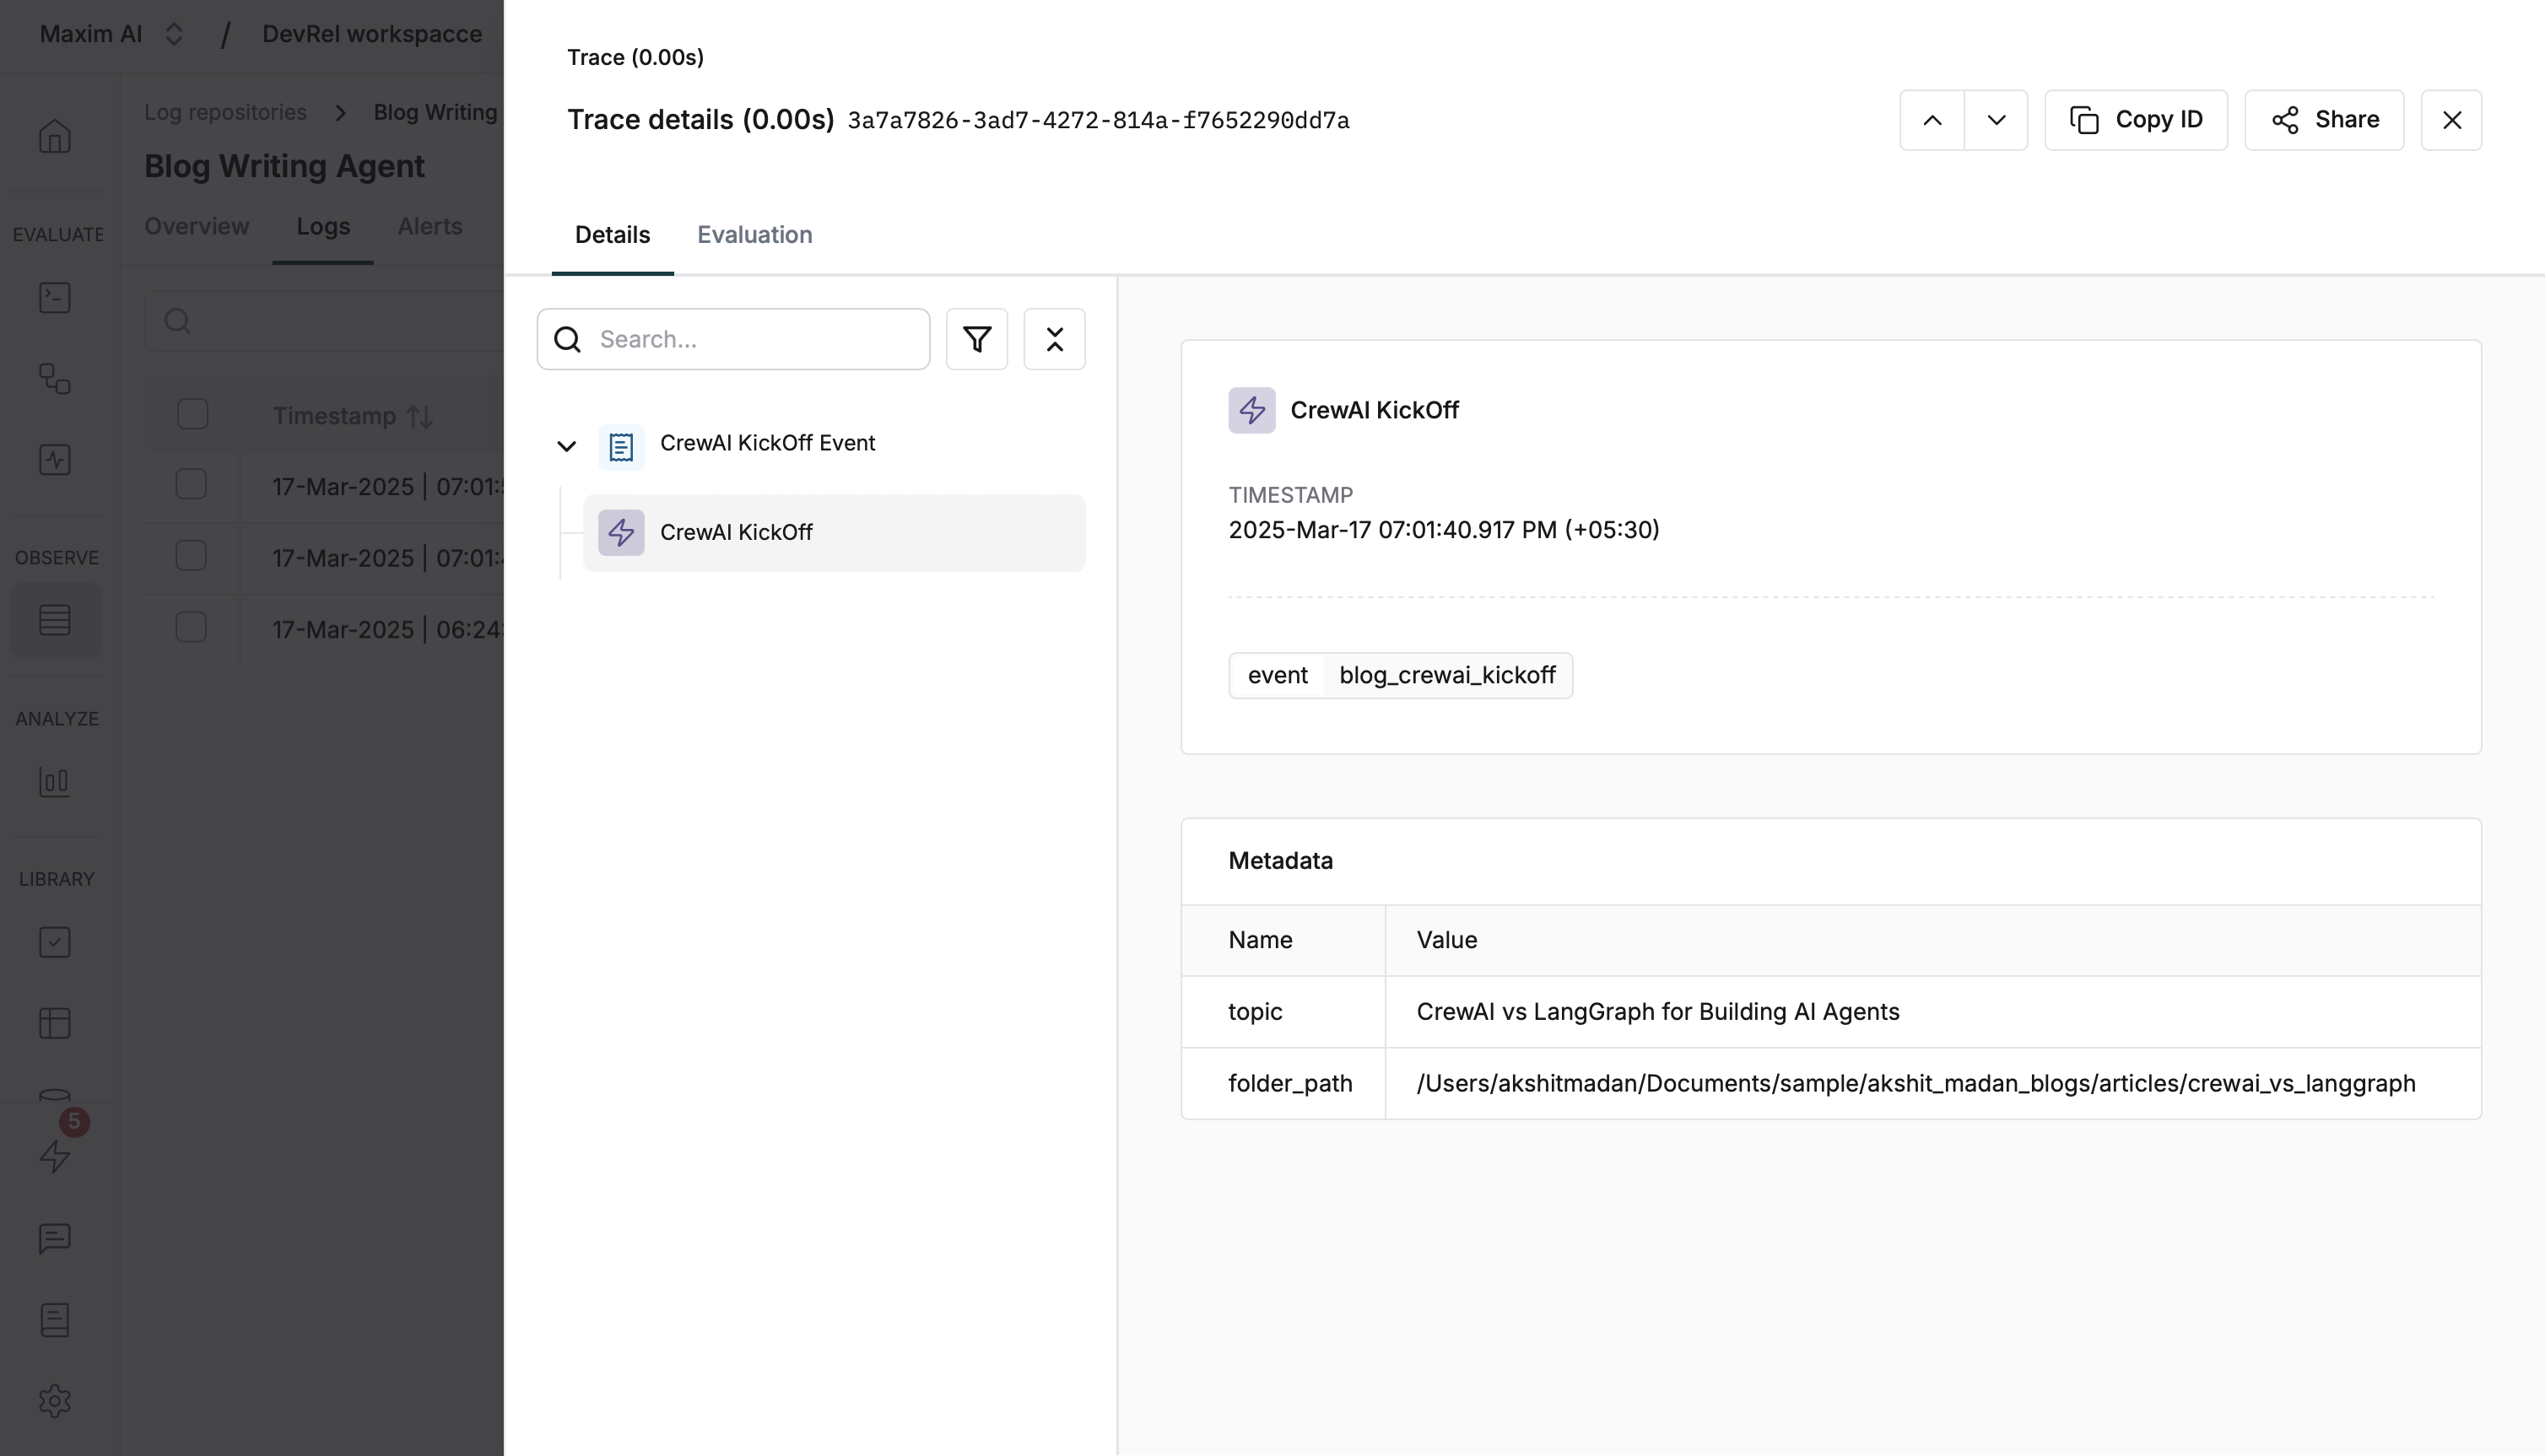Click the DevRel workspacce breadcrumb
This screenshot has height=1456, width=2545.
click(x=372, y=34)
